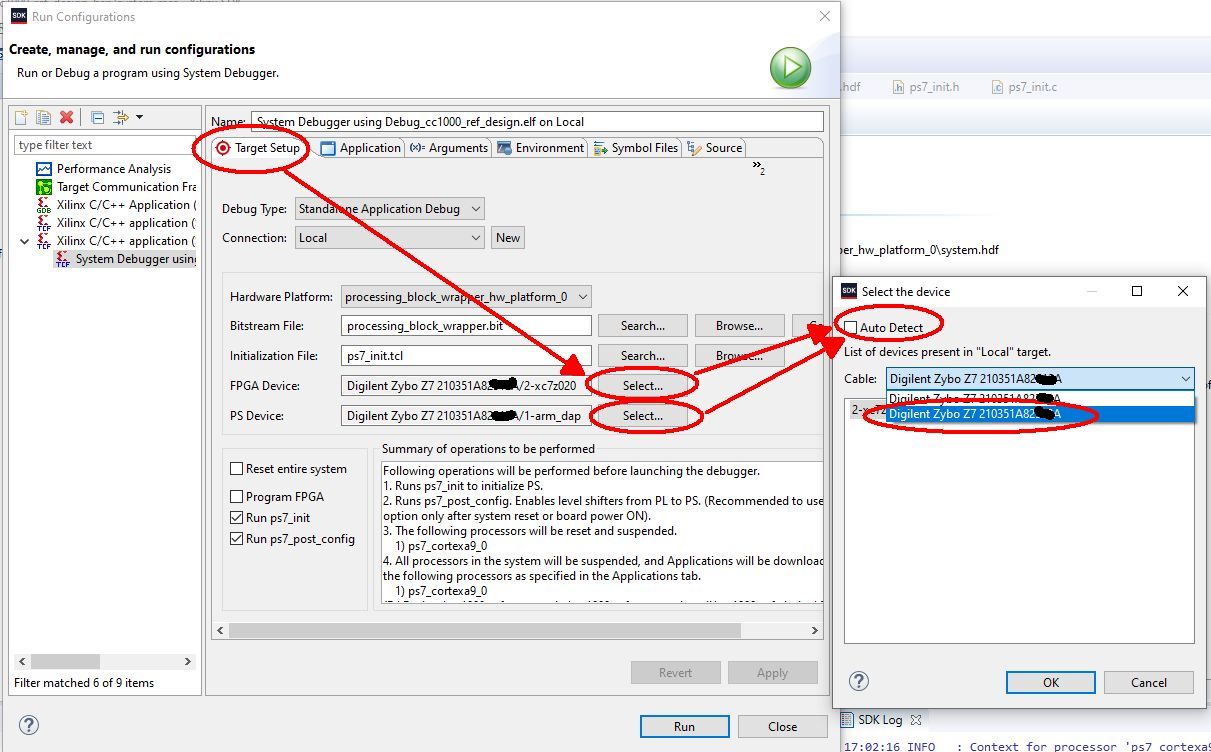Click the Apply button
The height and width of the screenshot is (752, 1211).
point(772,673)
